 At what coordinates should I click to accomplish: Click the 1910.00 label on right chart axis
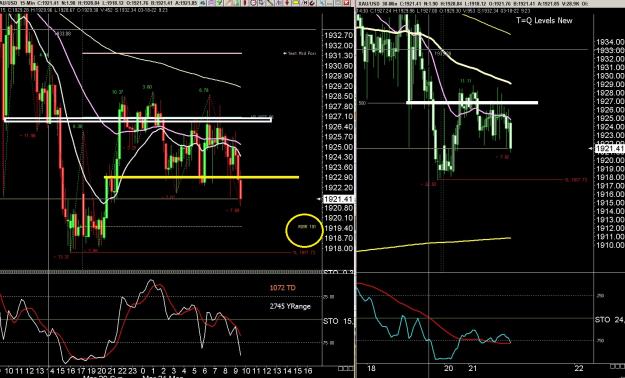point(610,245)
